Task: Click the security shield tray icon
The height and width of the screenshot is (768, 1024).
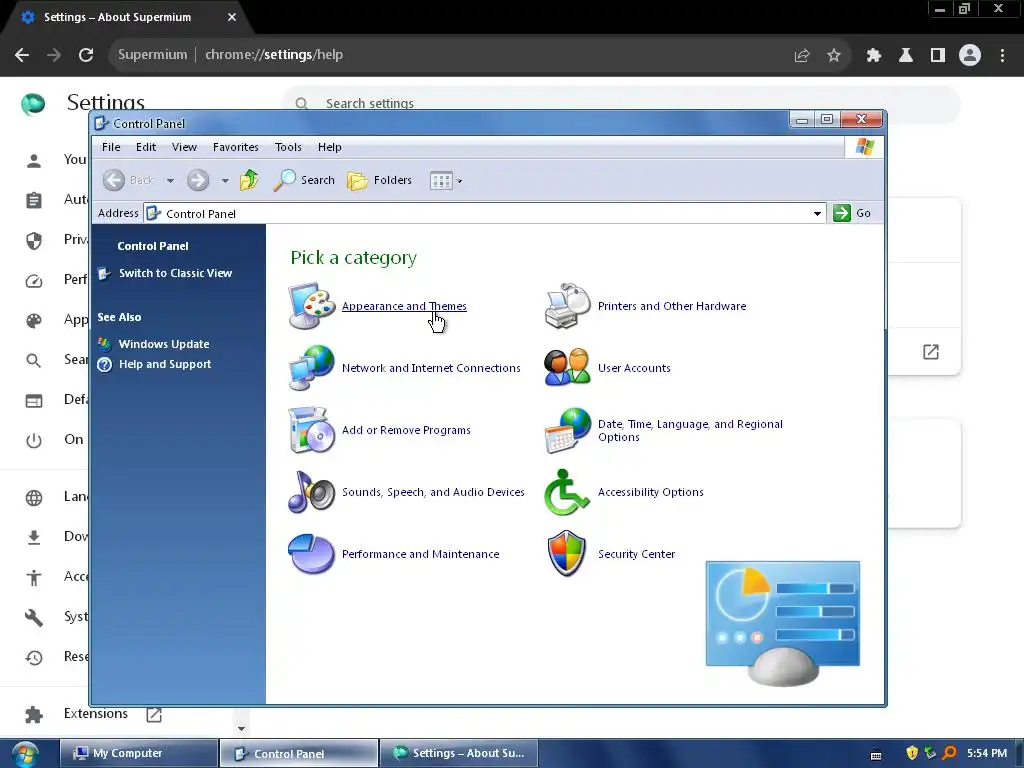Action: pos(912,753)
